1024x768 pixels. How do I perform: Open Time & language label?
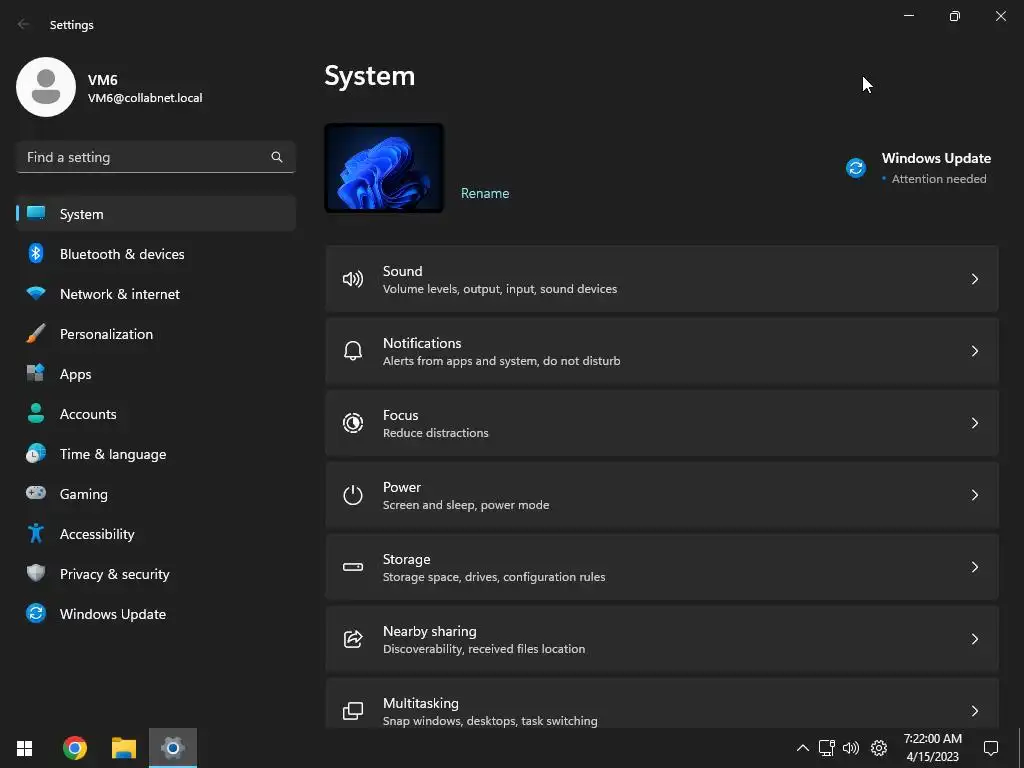click(113, 454)
